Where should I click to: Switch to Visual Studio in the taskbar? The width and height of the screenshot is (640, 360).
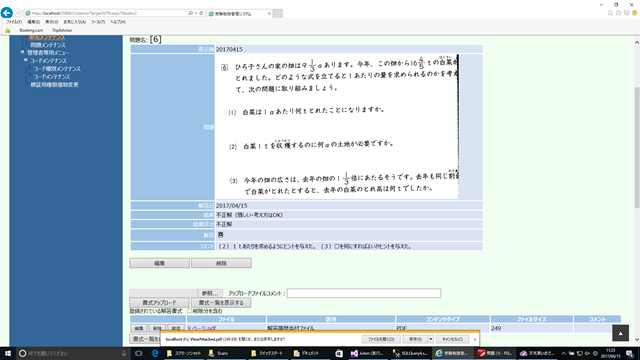(367, 353)
